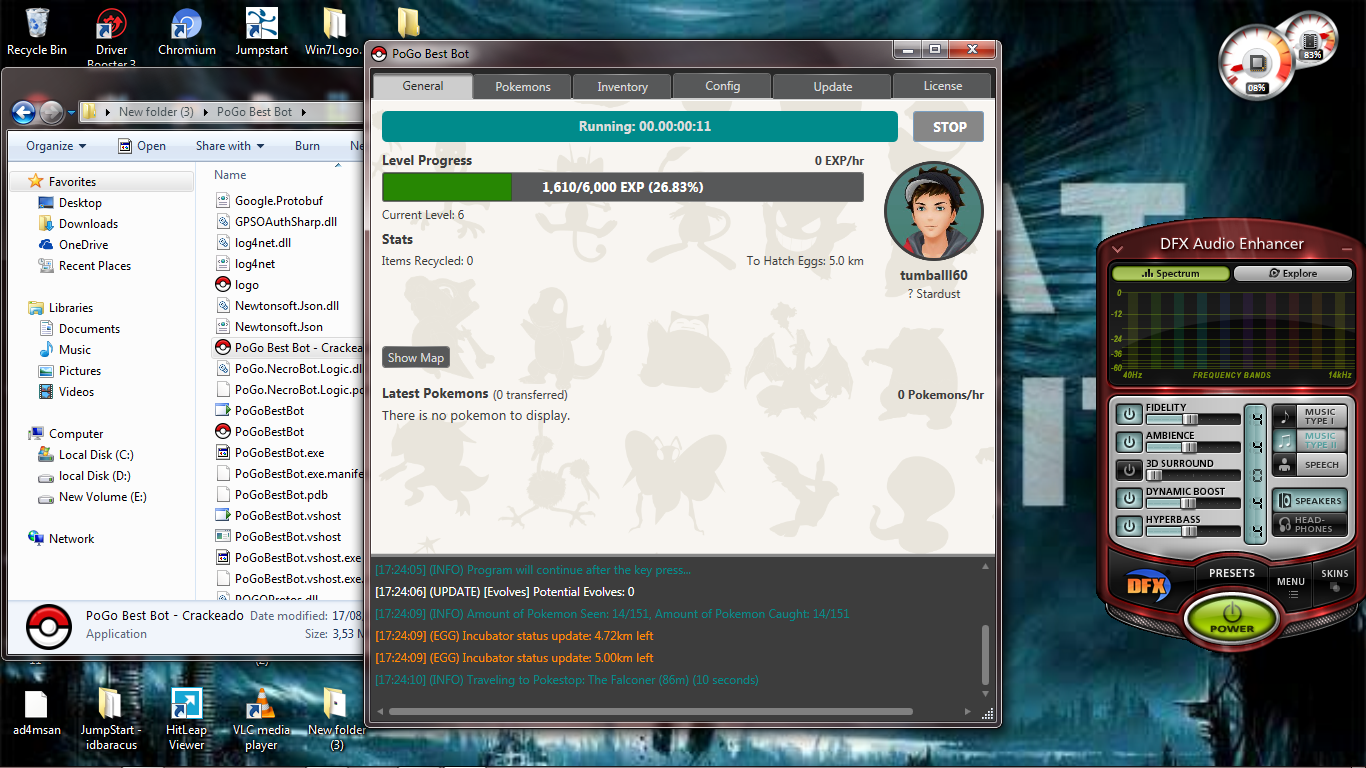Open recent pages dropdown beside the Explorer forward button
1366x768 pixels.
pos(71,112)
